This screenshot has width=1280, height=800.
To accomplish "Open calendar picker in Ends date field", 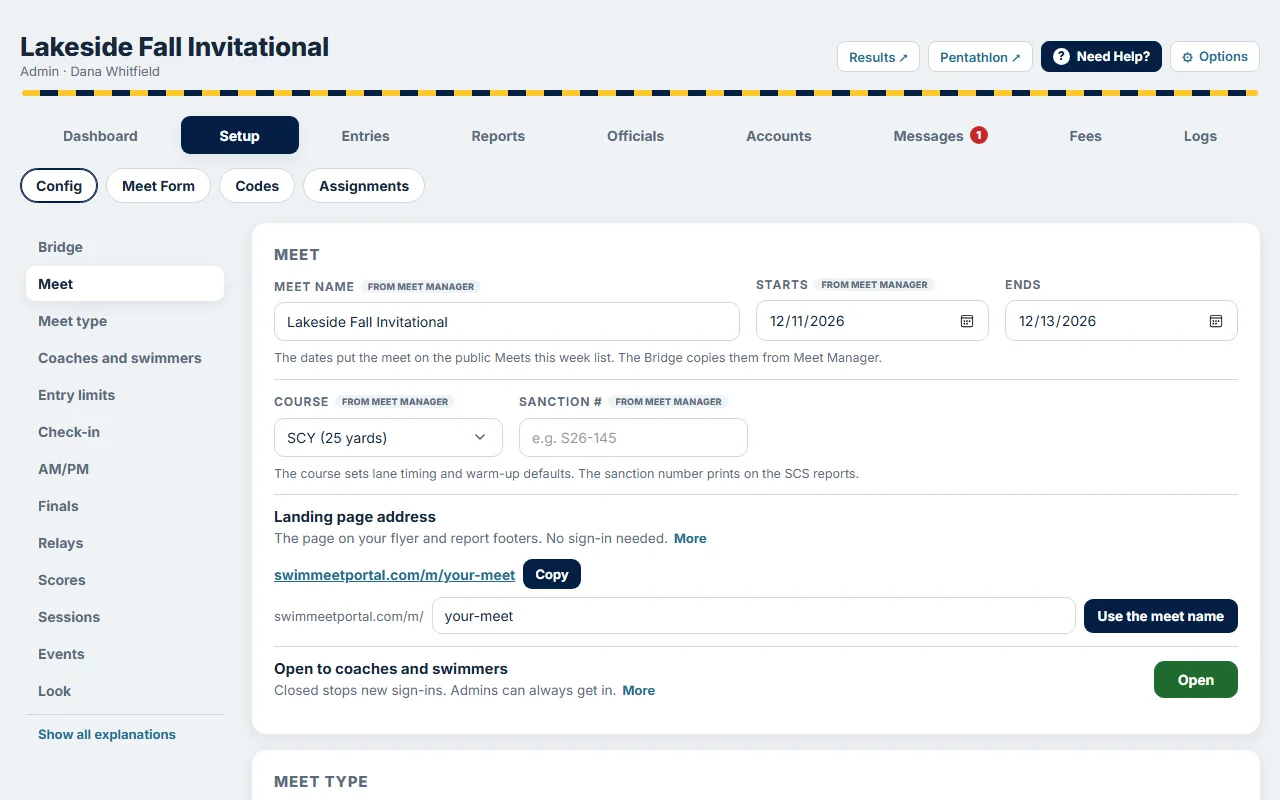I will click(1216, 321).
